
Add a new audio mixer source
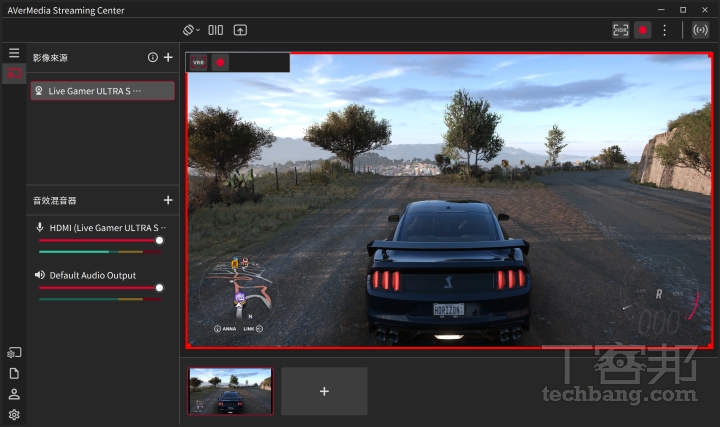point(168,200)
